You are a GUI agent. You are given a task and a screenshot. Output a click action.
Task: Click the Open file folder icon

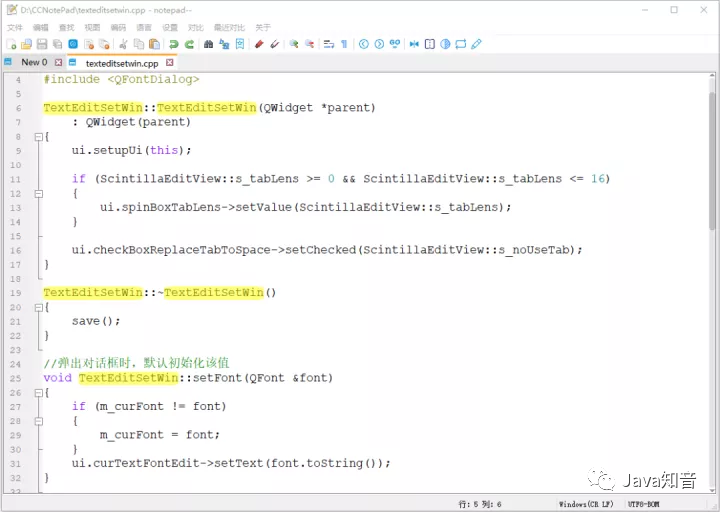pos(27,44)
